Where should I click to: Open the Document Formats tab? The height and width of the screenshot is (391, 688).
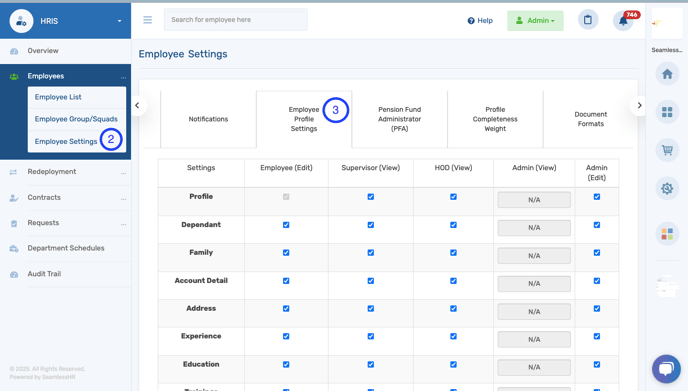(x=591, y=119)
